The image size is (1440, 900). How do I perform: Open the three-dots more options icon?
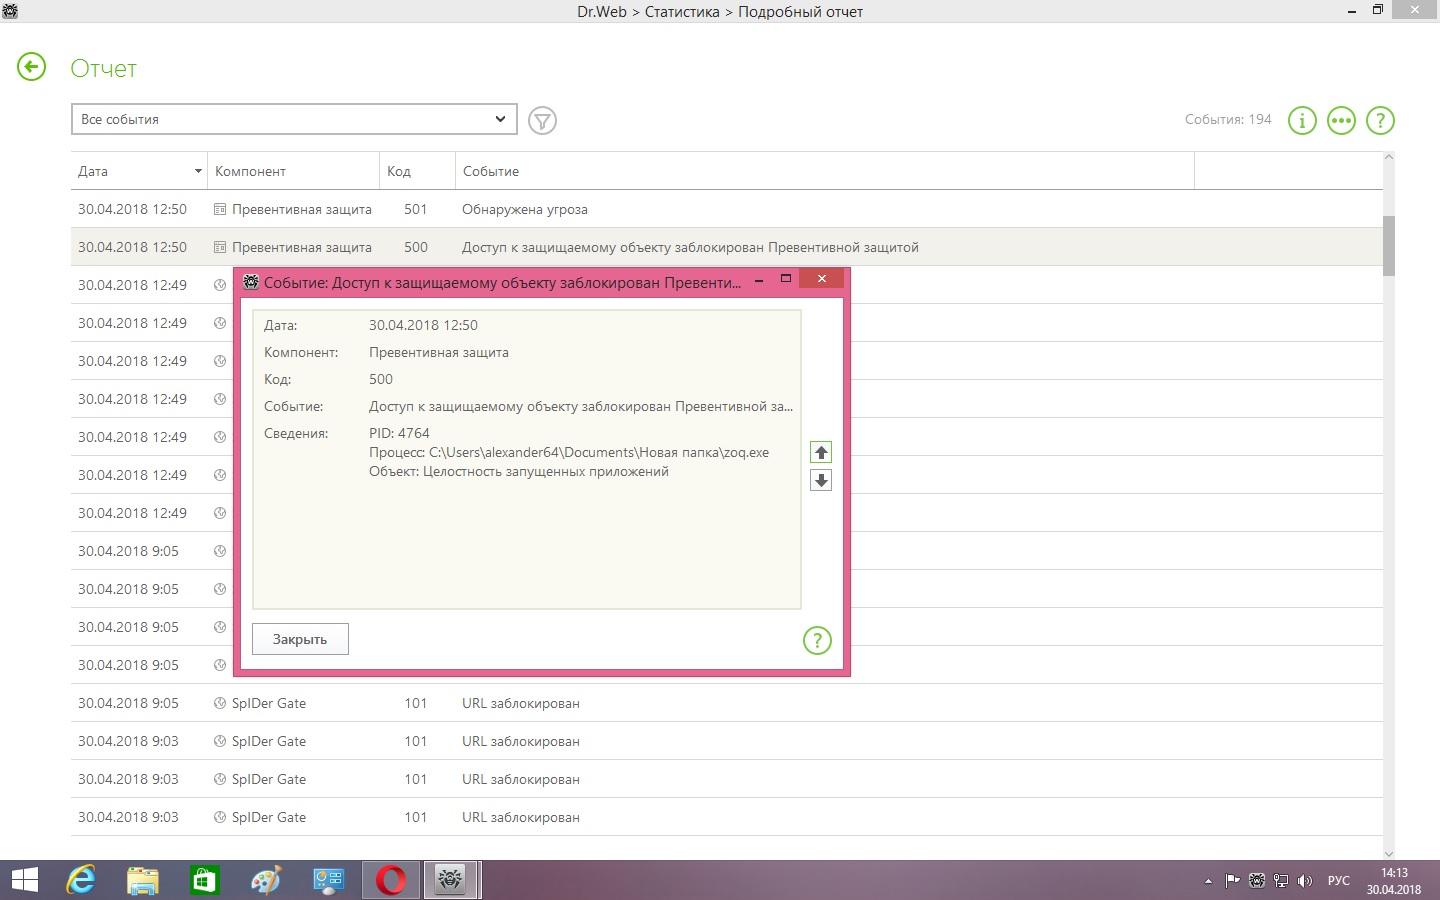tap(1341, 121)
